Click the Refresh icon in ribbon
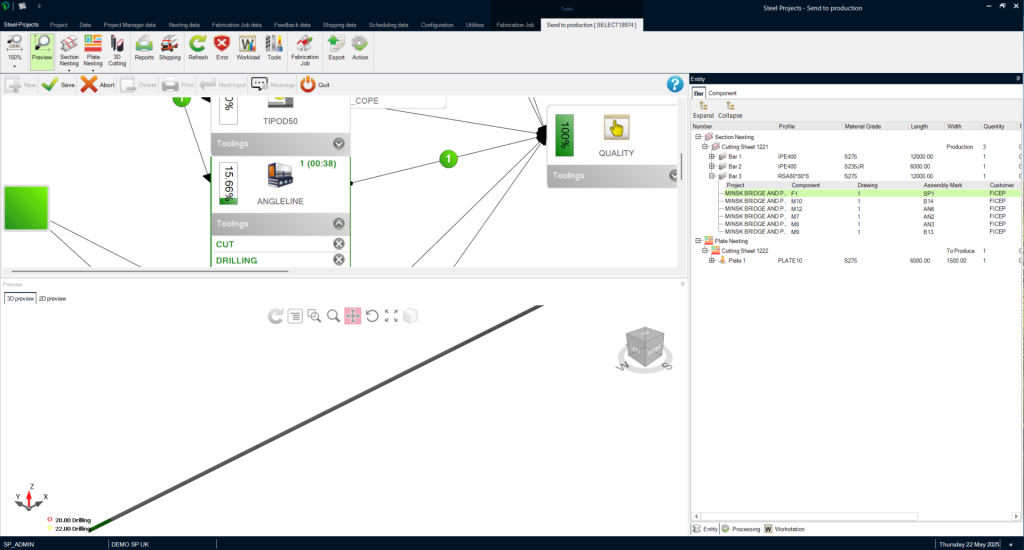 point(198,47)
